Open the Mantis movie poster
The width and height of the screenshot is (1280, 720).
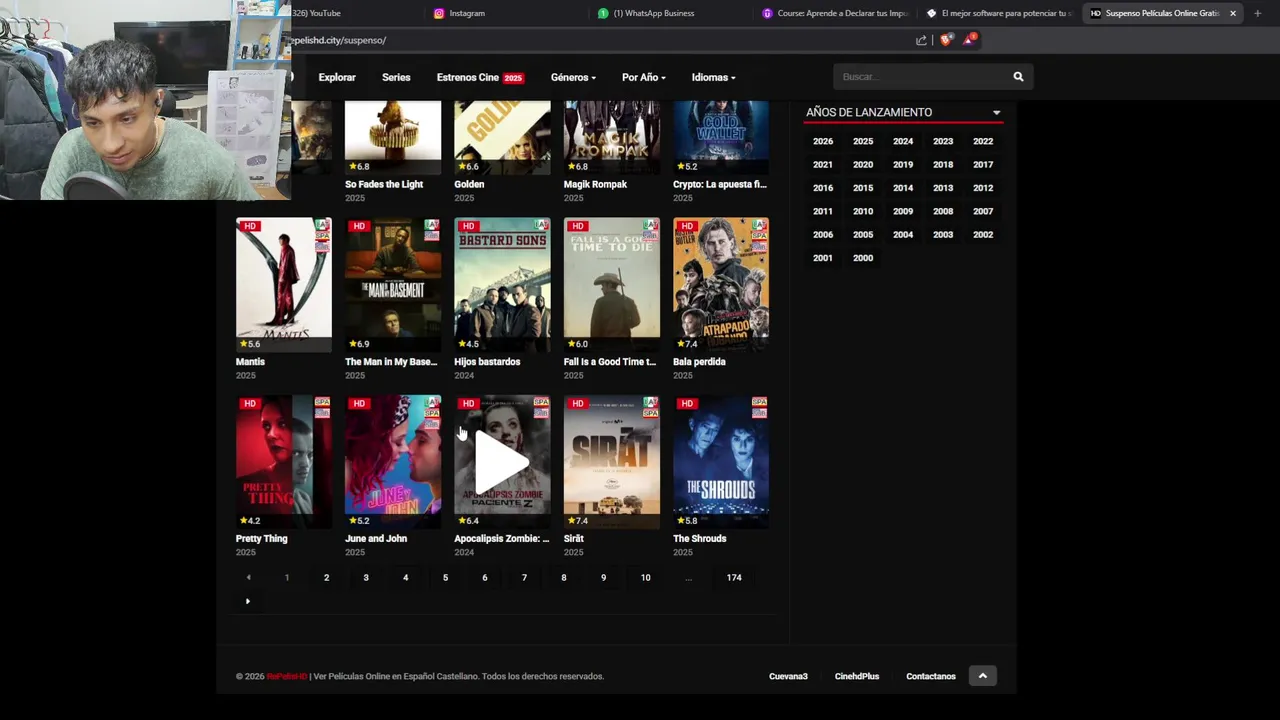(x=284, y=285)
